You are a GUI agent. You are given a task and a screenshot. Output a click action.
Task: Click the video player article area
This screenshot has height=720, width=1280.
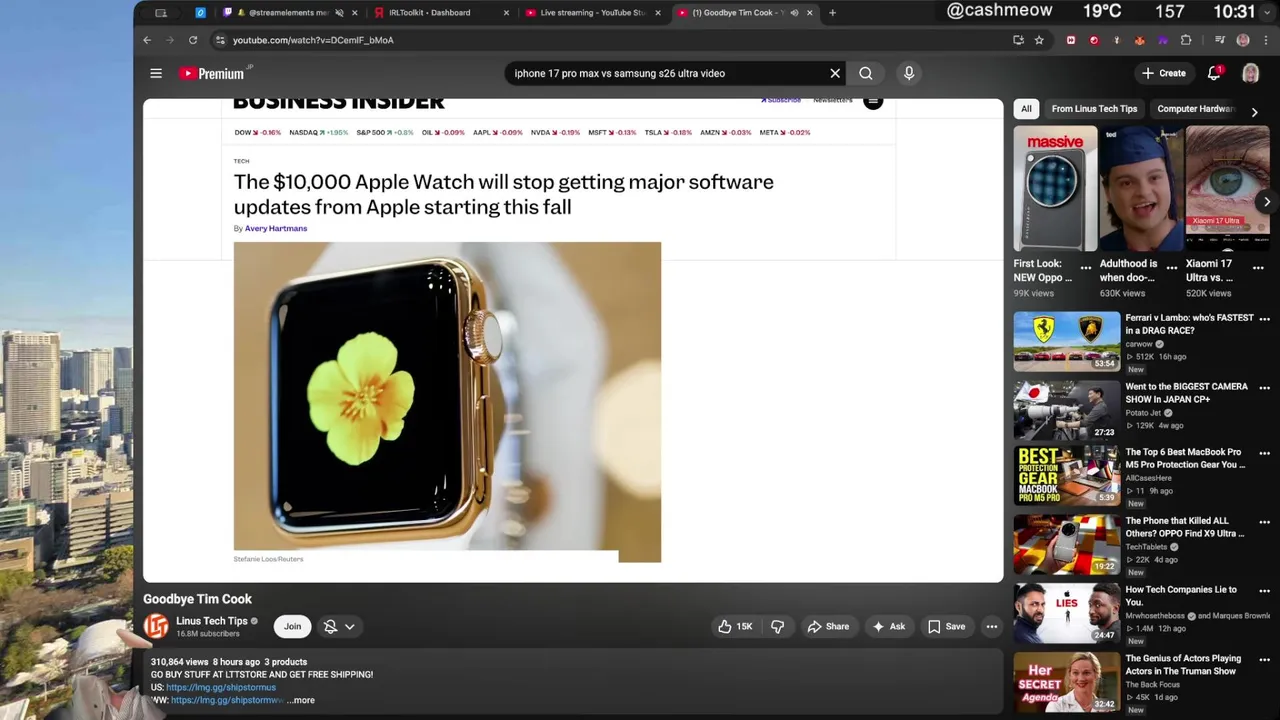pos(573,340)
